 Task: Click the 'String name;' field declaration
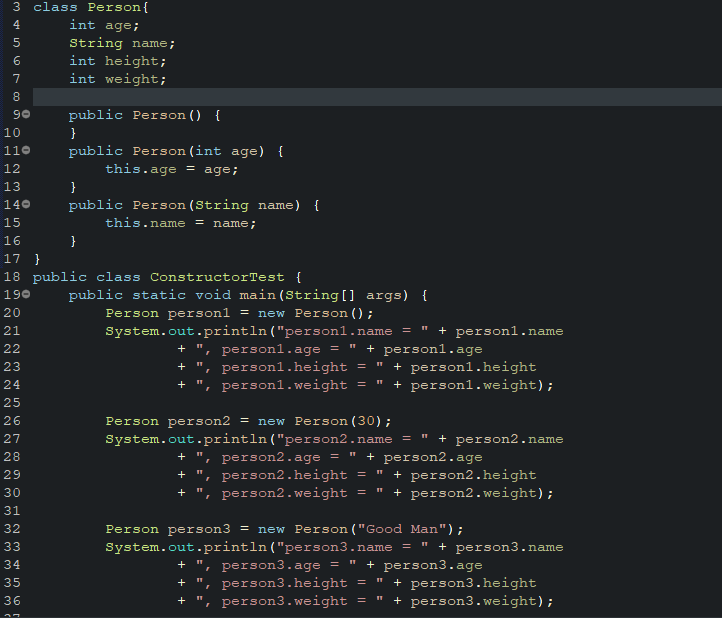coord(122,43)
